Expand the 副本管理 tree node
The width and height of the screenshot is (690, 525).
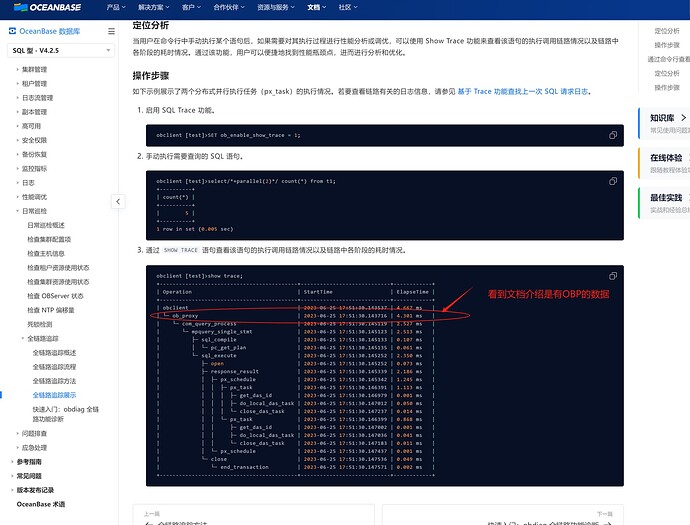click(x=18, y=112)
